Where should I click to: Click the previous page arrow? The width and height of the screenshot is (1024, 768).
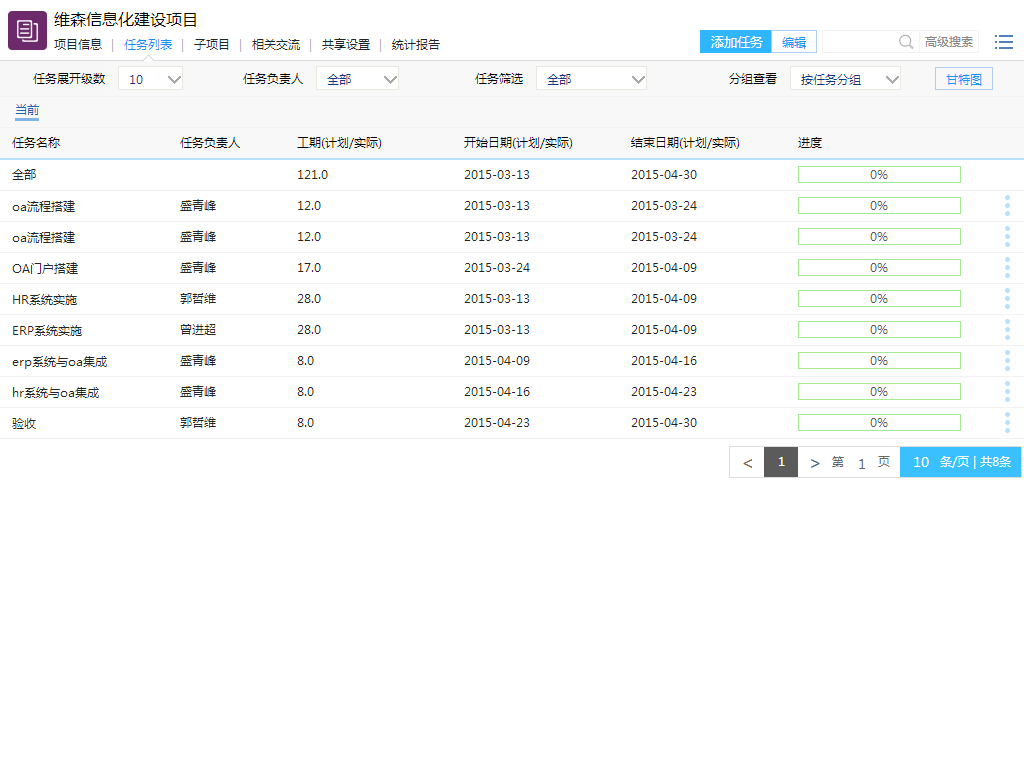pyautogui.click(x=747, y=462)
